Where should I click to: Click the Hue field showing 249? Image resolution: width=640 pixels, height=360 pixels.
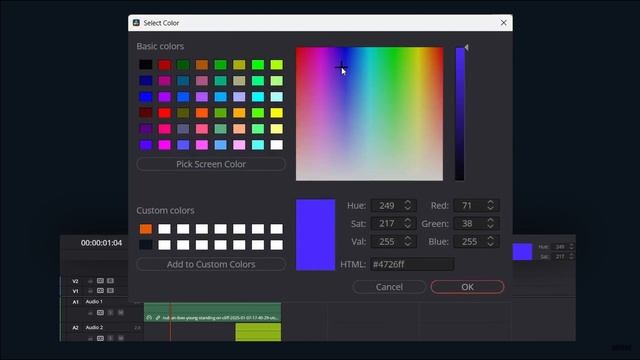coord(393,205)
